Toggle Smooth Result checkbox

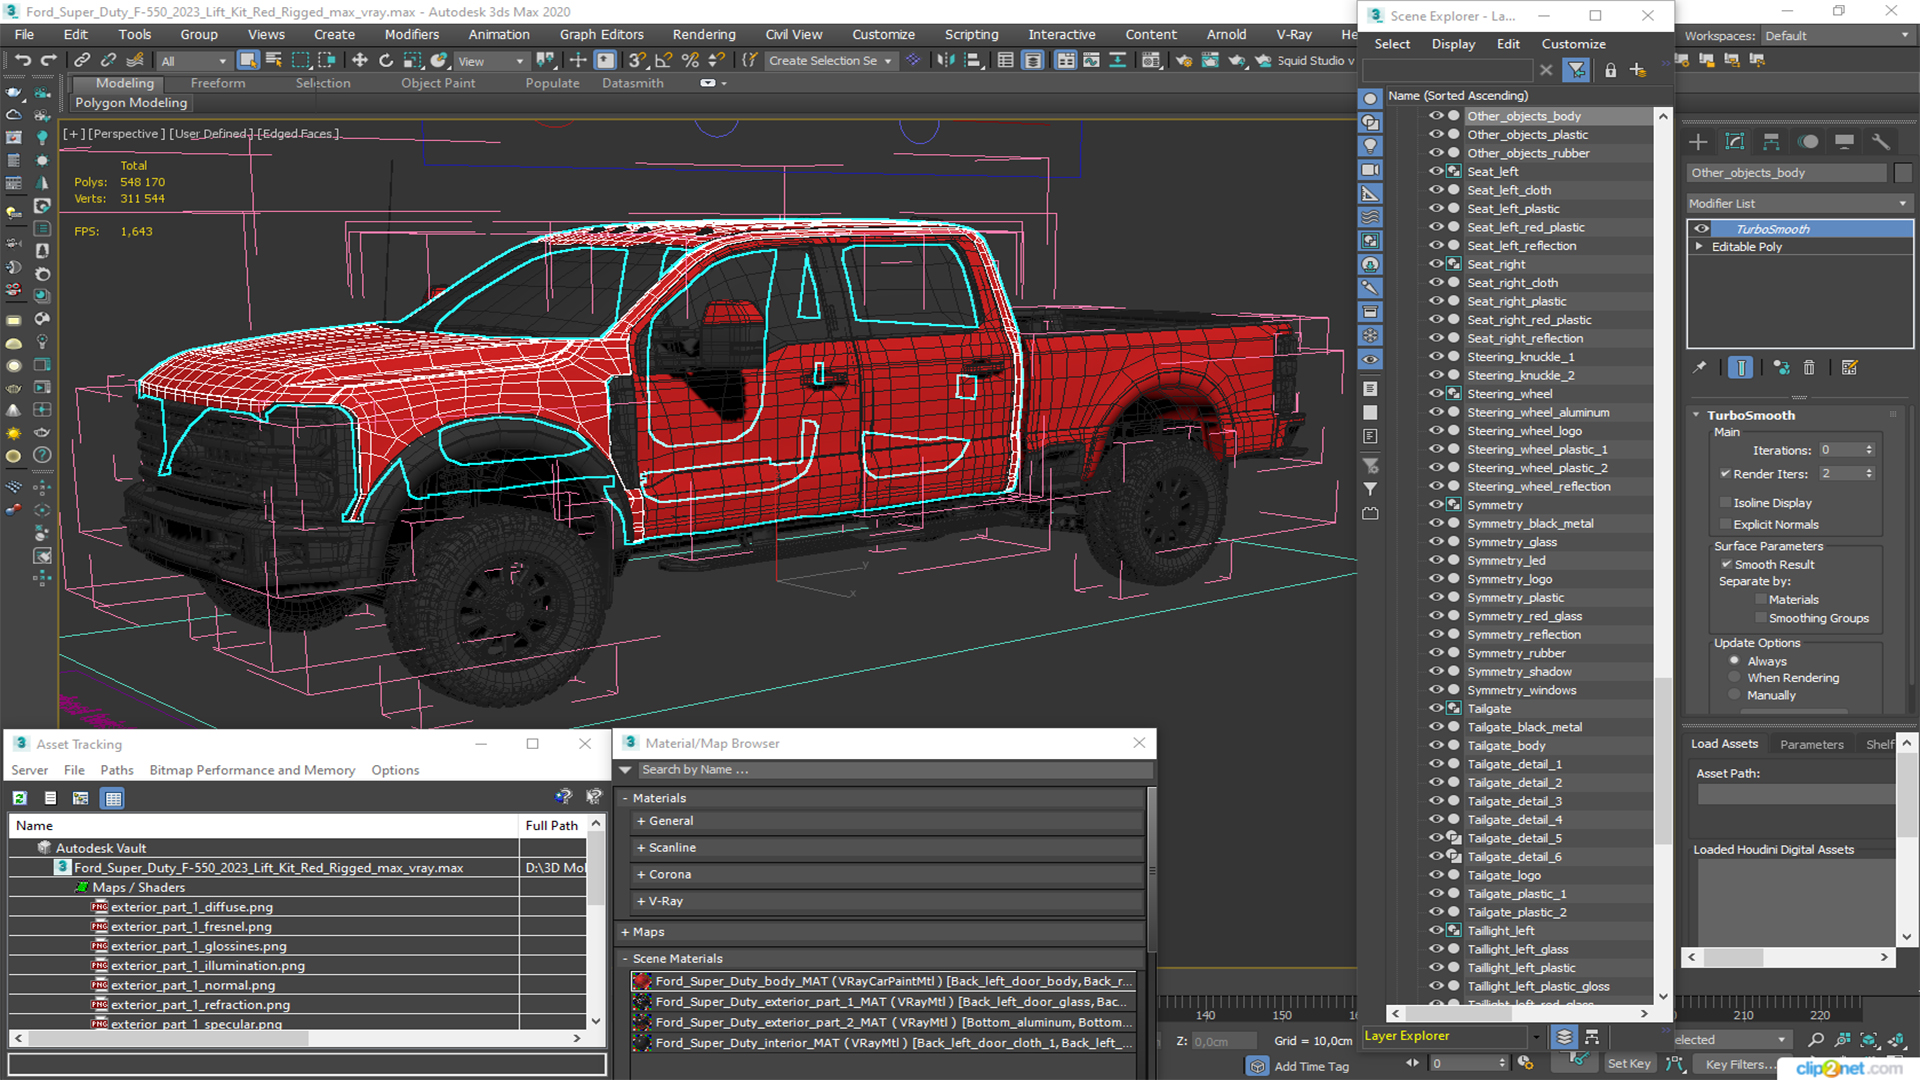pyautogui.click(x=1726, y=565)
